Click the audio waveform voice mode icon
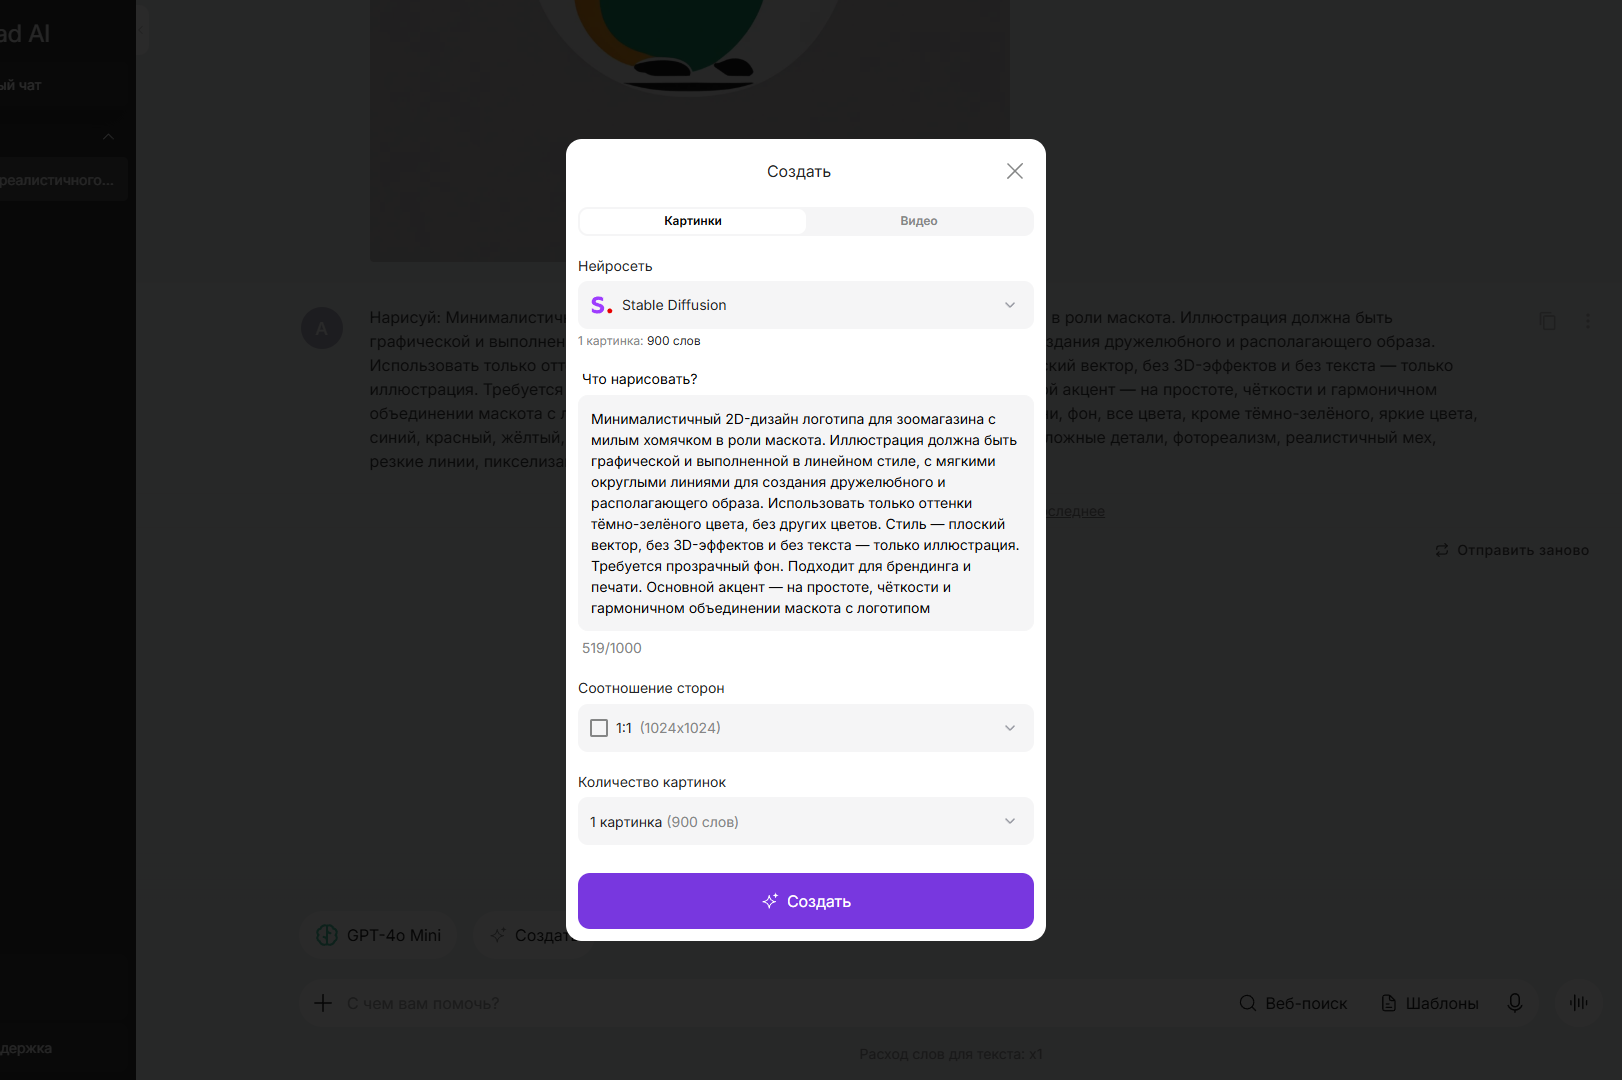 (x=1579, y=1003)
